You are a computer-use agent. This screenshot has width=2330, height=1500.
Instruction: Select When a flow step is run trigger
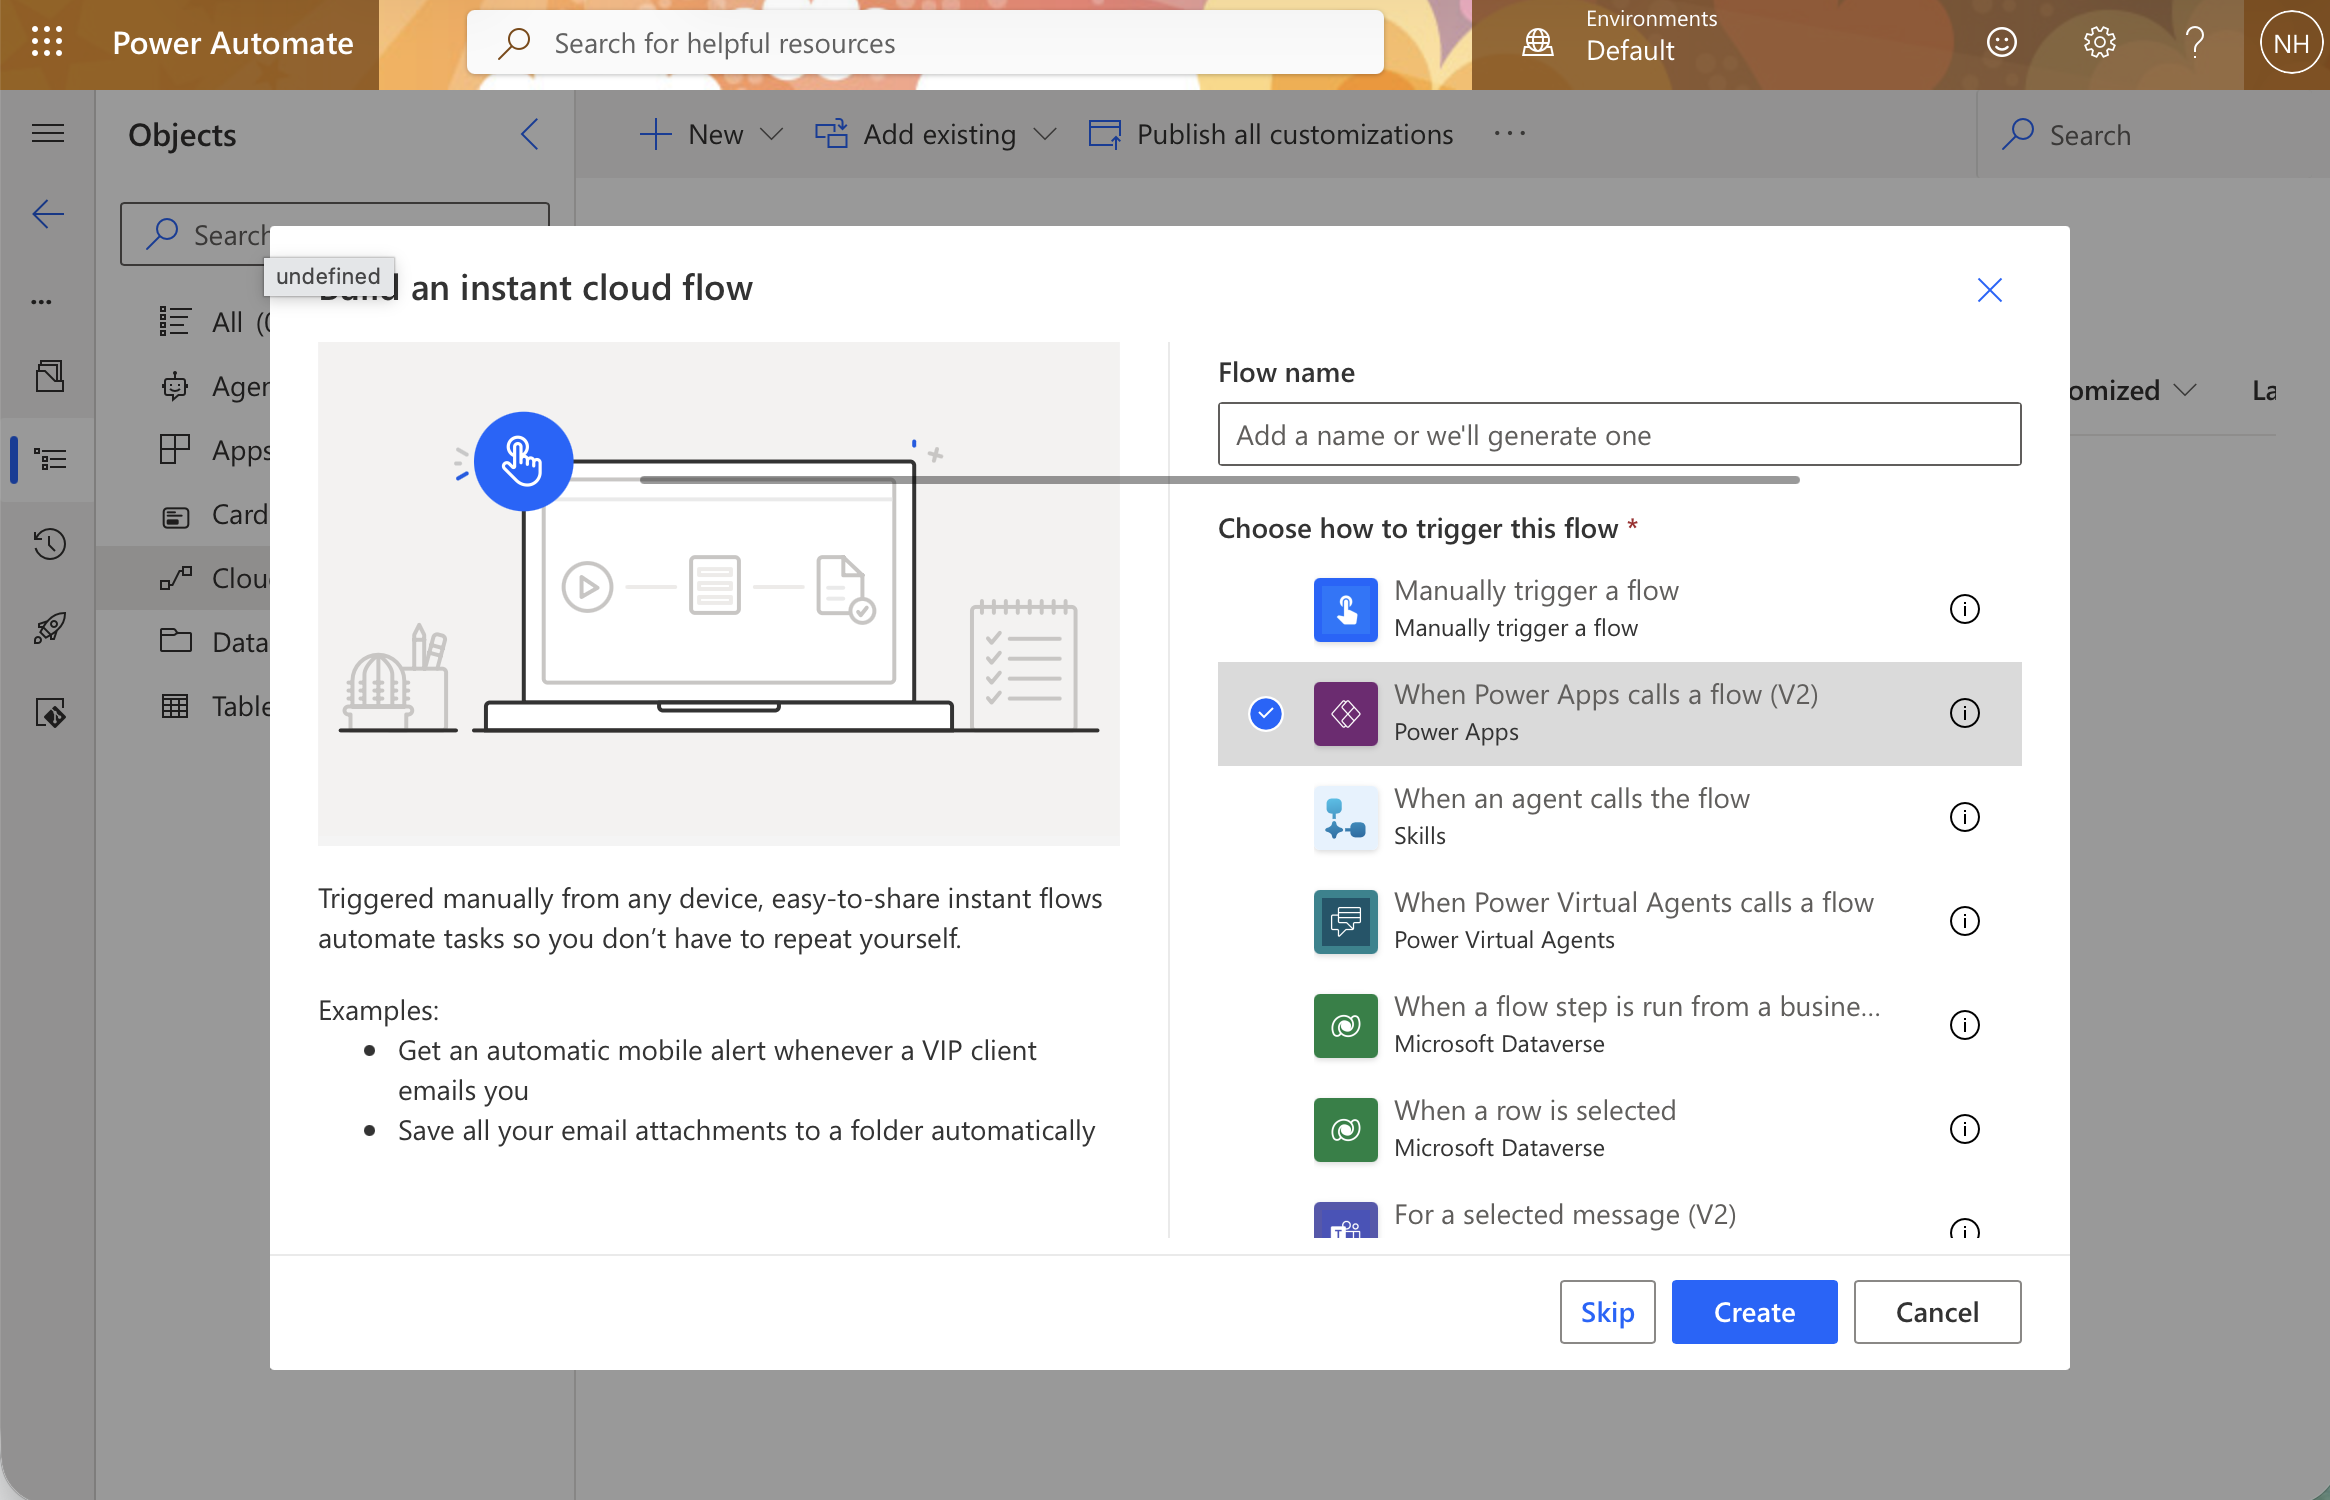point(1619,1025)
